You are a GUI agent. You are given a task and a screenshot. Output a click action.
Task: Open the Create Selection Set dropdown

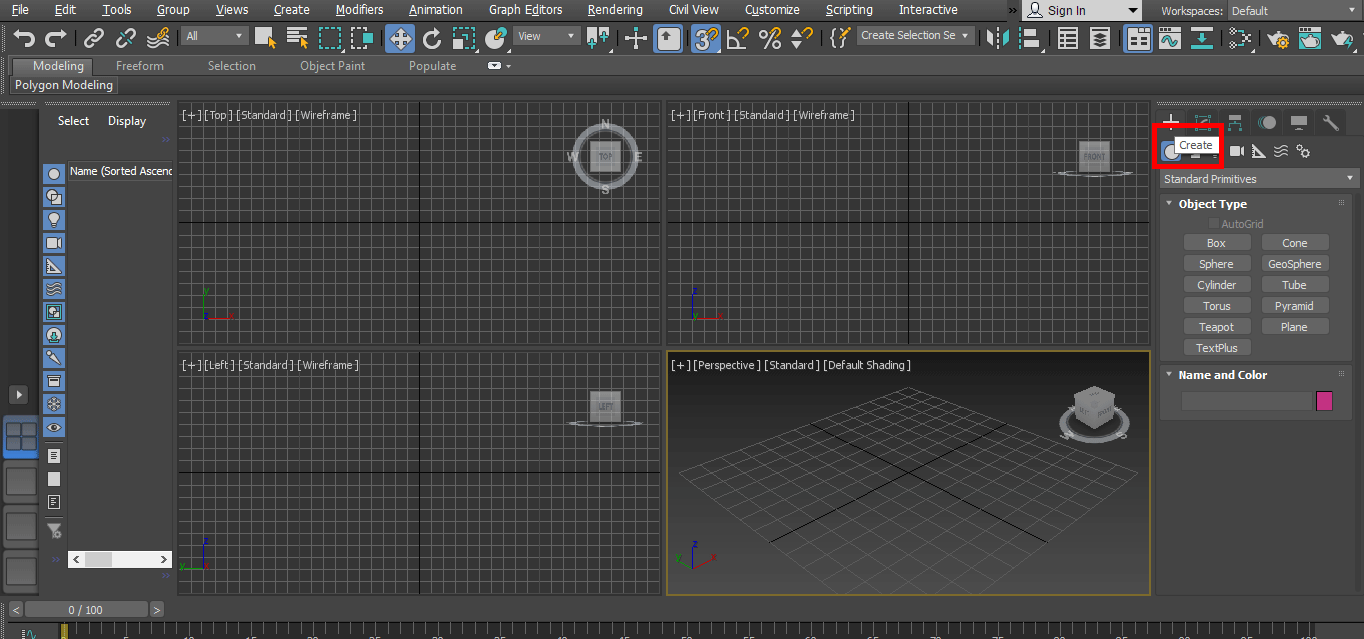915,35
